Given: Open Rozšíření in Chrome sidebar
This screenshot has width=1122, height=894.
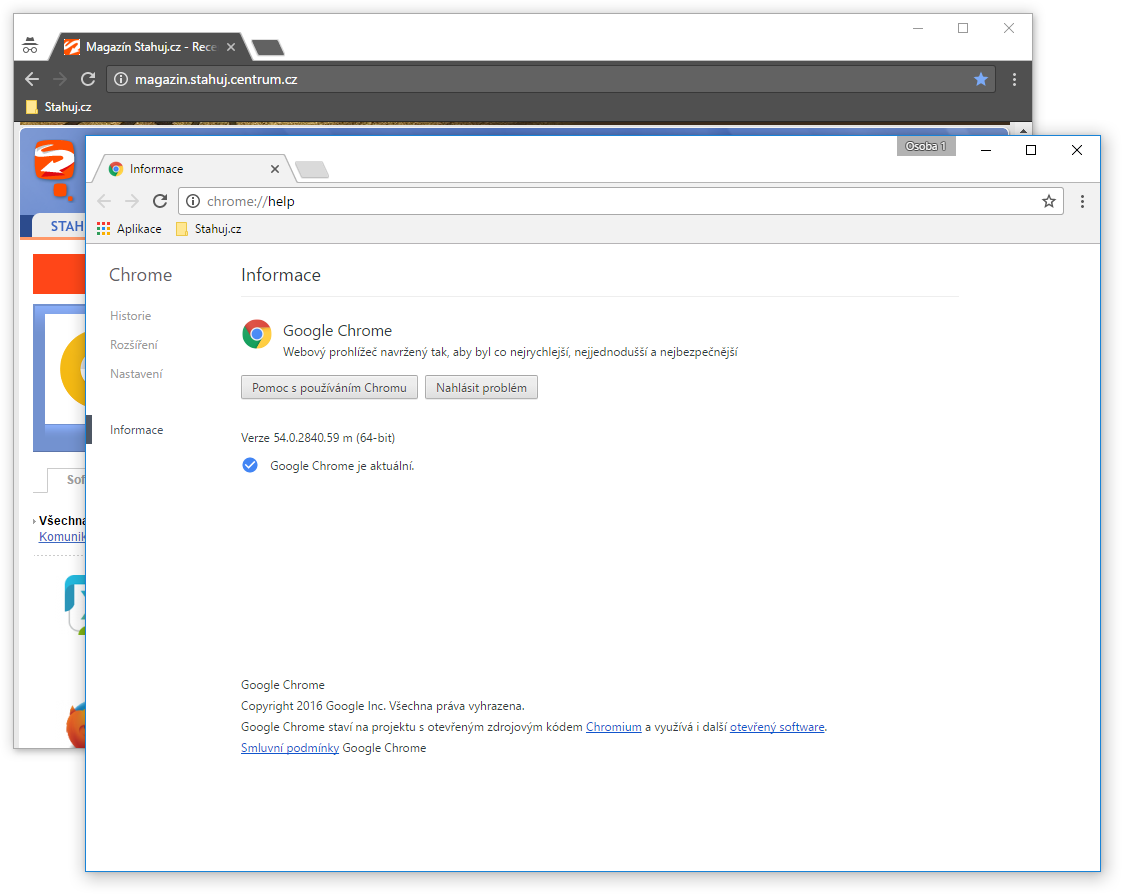Looking at the screenshot, I should [134, 344].
